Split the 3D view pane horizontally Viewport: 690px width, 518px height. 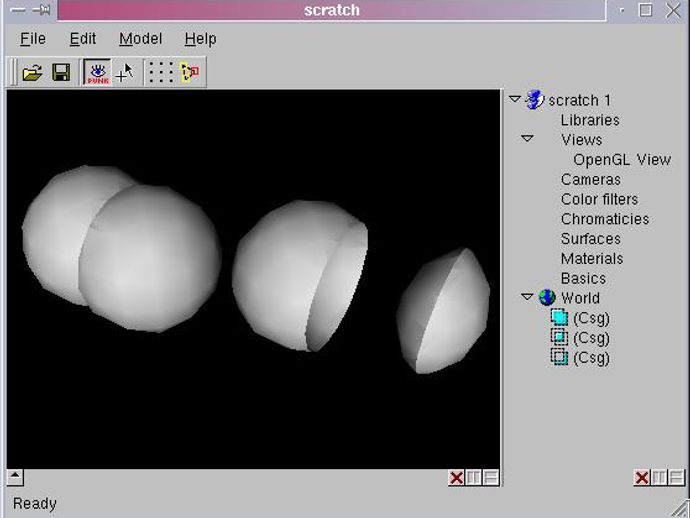pyautogui.click(x=491, y=478)
